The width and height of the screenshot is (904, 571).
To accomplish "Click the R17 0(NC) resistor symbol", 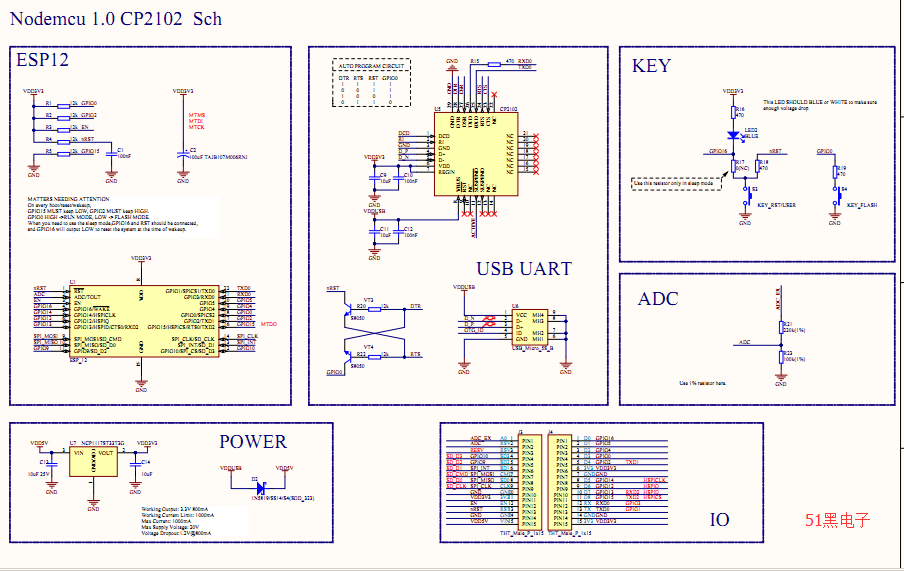I will click(733, 166).
